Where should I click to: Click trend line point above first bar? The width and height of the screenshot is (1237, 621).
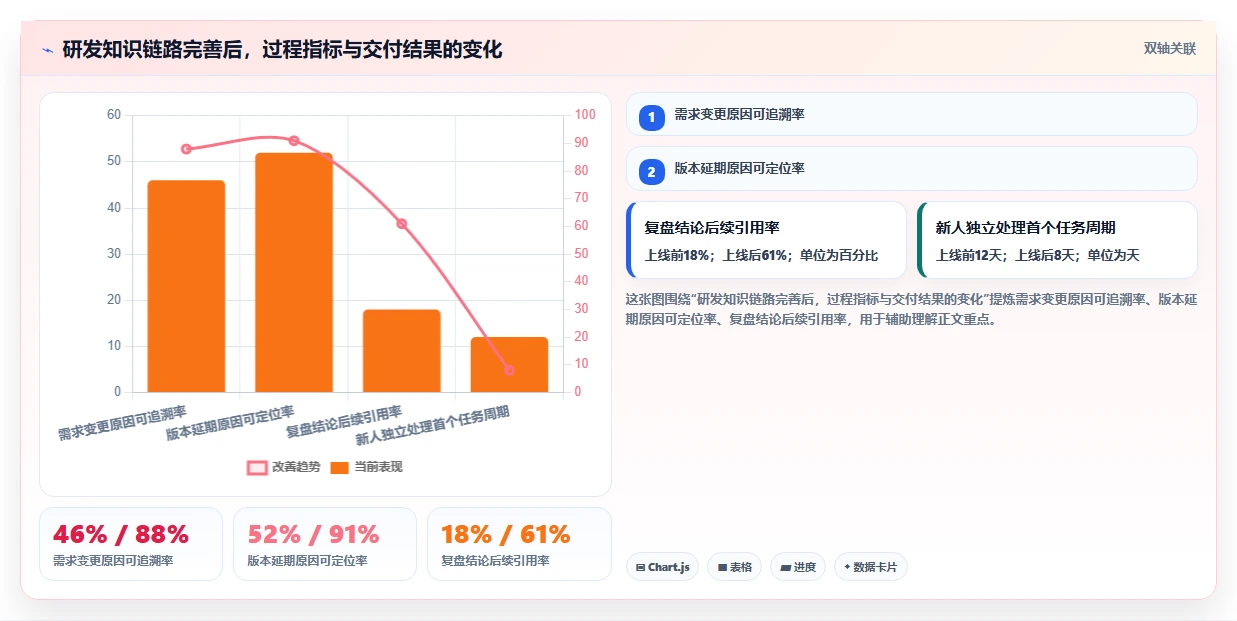pos(186,149)
